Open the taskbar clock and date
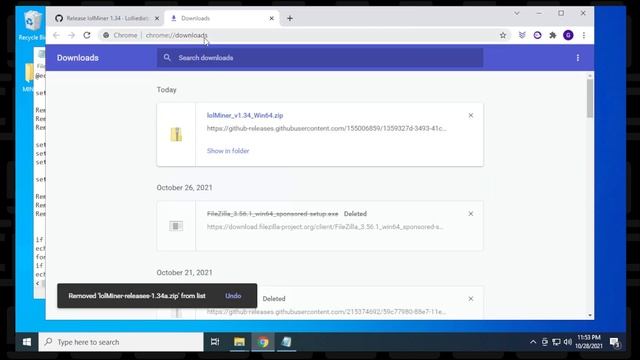640x360 pixels. click(589, 342)
